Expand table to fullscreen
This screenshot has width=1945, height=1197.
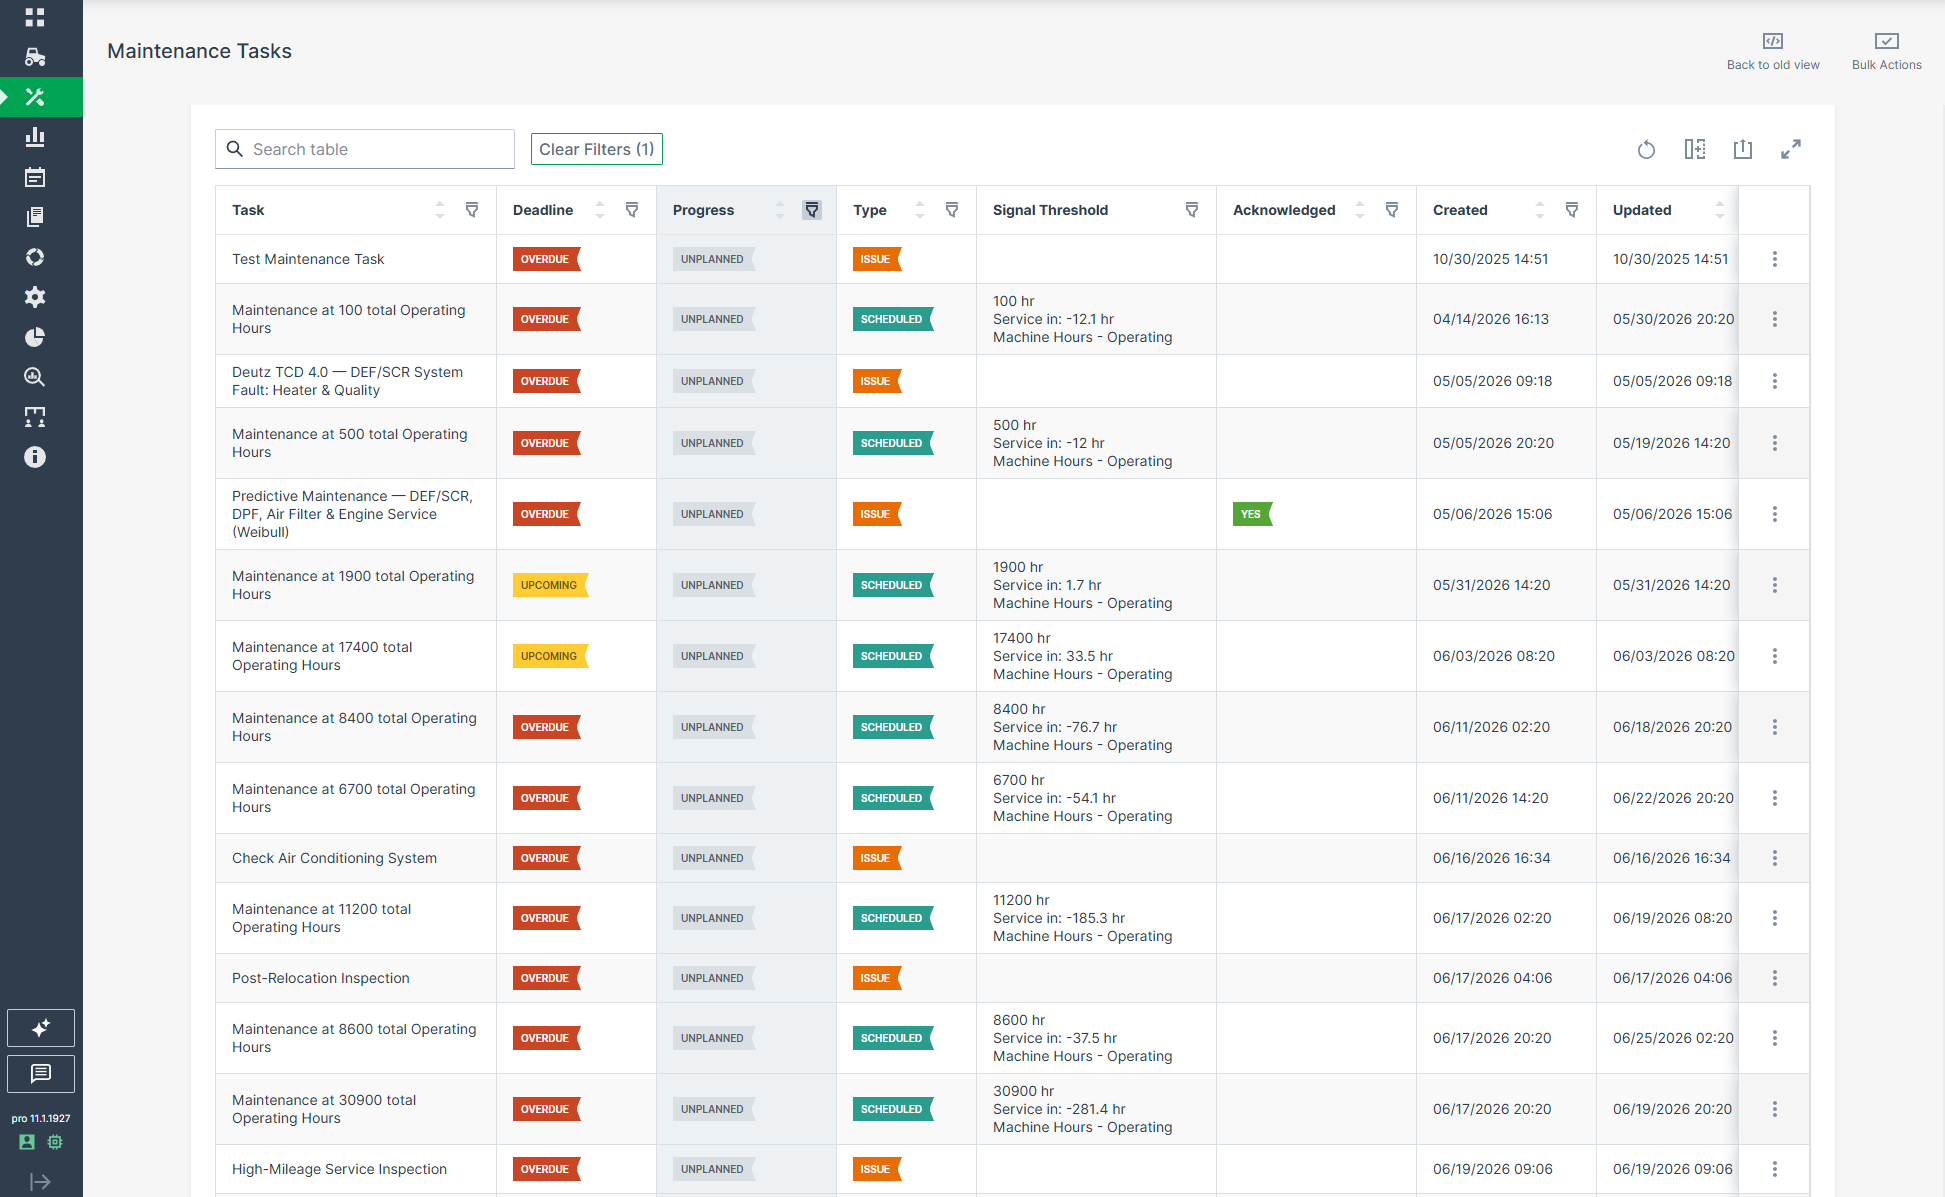(1791, 150)
